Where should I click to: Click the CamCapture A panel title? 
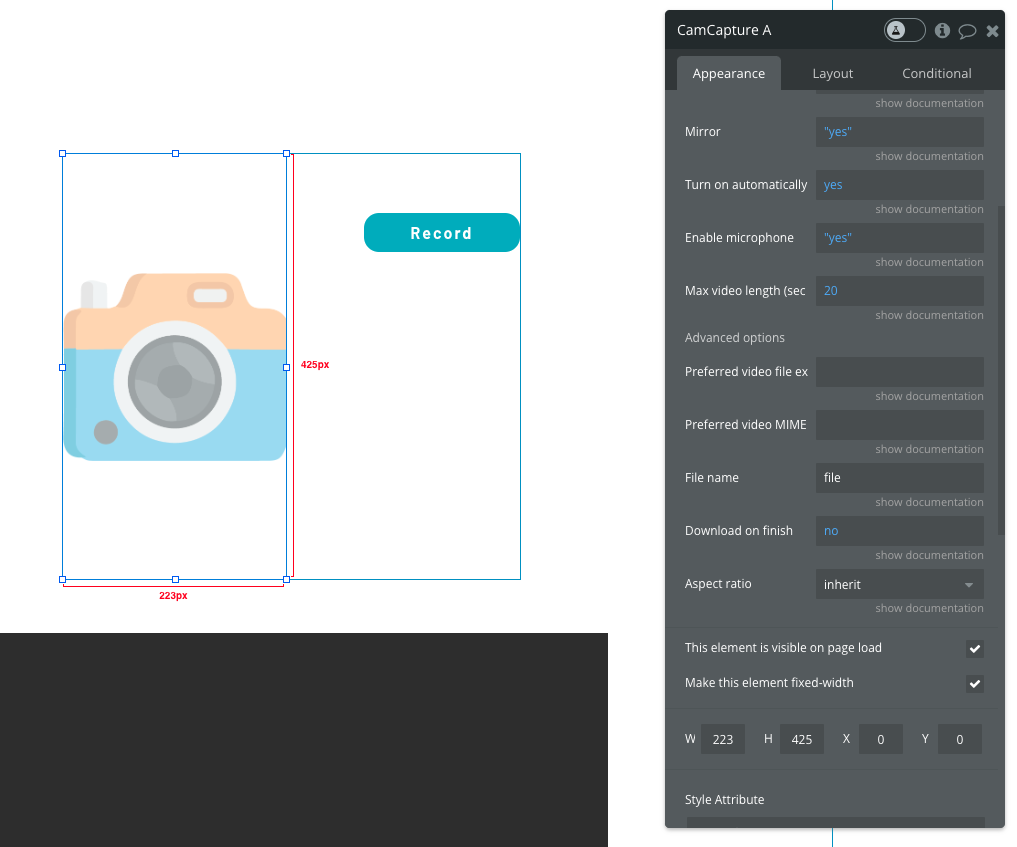[x=724, y=30]
